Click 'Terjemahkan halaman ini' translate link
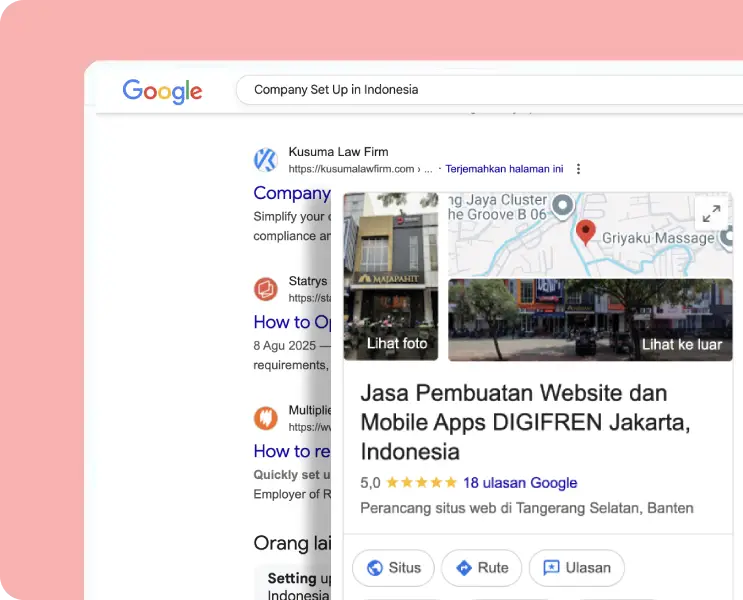 coord(504,169)
